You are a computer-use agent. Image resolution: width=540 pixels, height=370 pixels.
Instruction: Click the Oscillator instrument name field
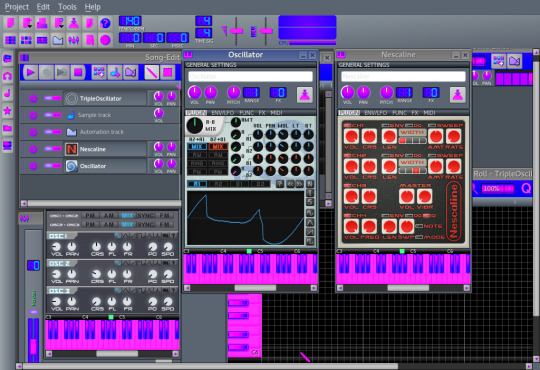[250, 76]
